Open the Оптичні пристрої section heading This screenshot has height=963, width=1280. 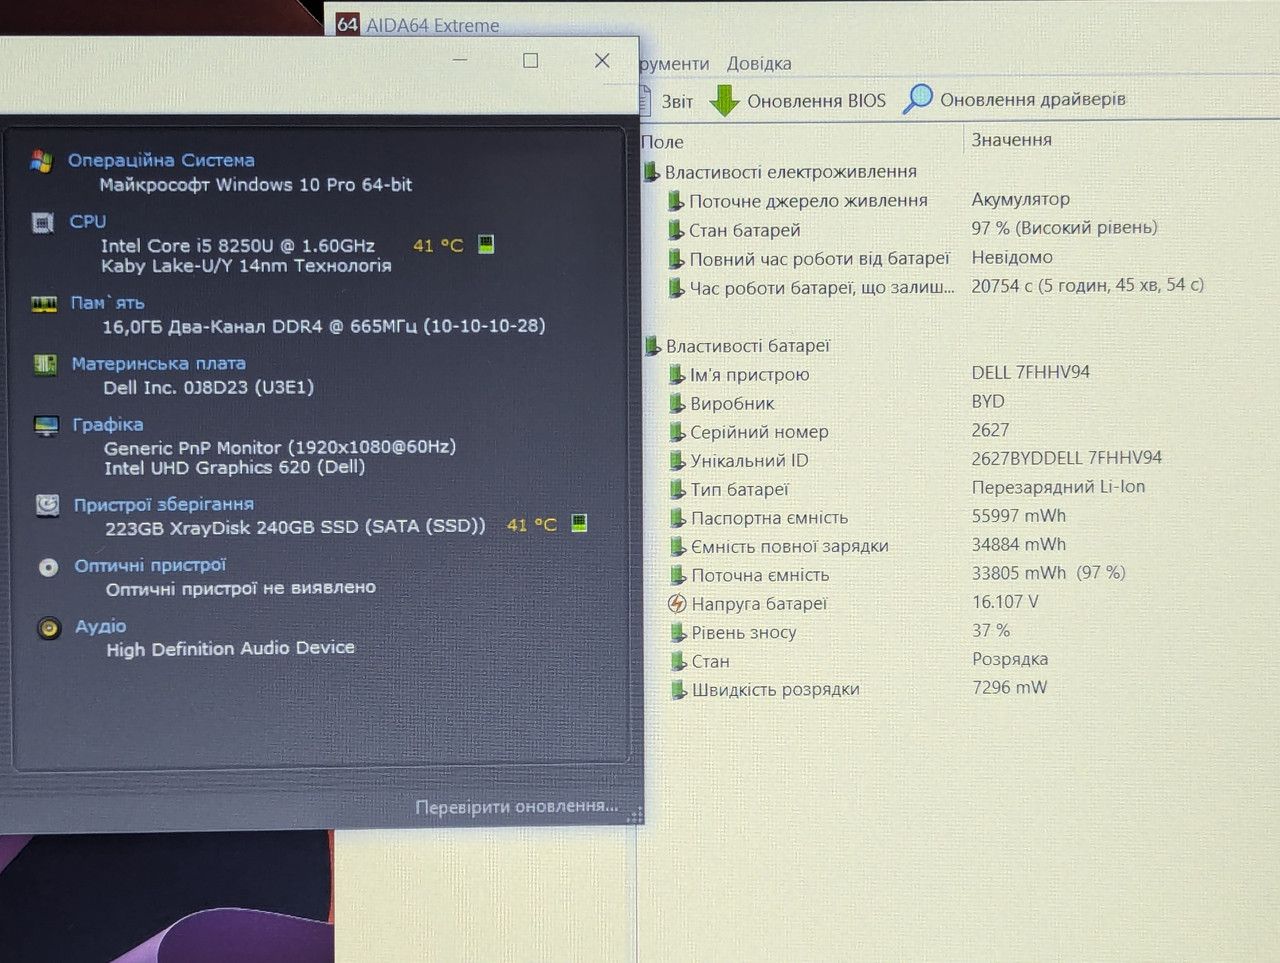click(151, 565)
